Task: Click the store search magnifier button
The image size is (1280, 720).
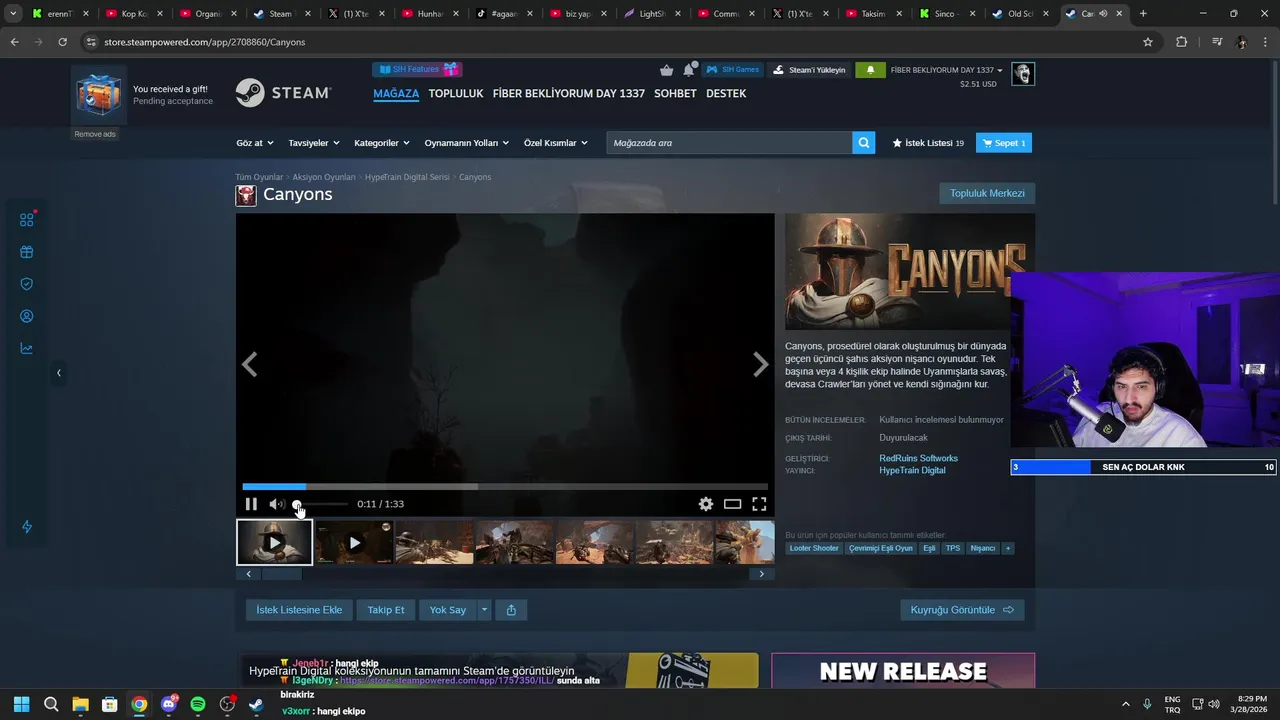Action: [864, 143]
